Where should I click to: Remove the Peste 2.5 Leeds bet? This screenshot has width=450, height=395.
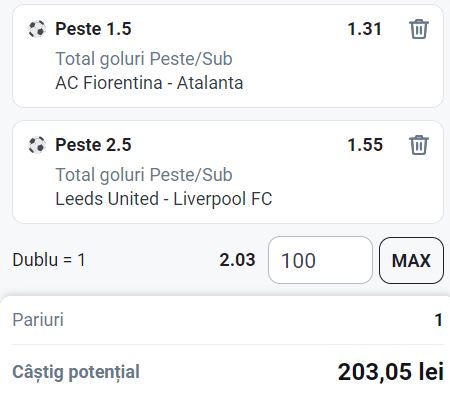click(419, 145)
